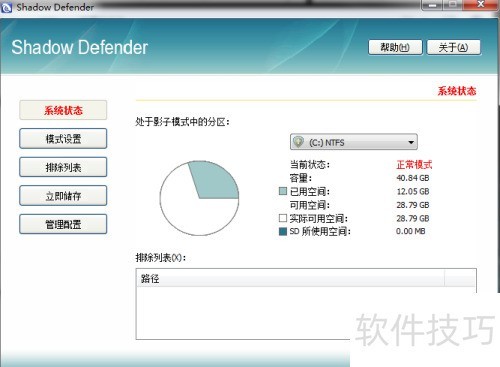
Task: Click the 当前状态 label
Action: coord(309,164)
